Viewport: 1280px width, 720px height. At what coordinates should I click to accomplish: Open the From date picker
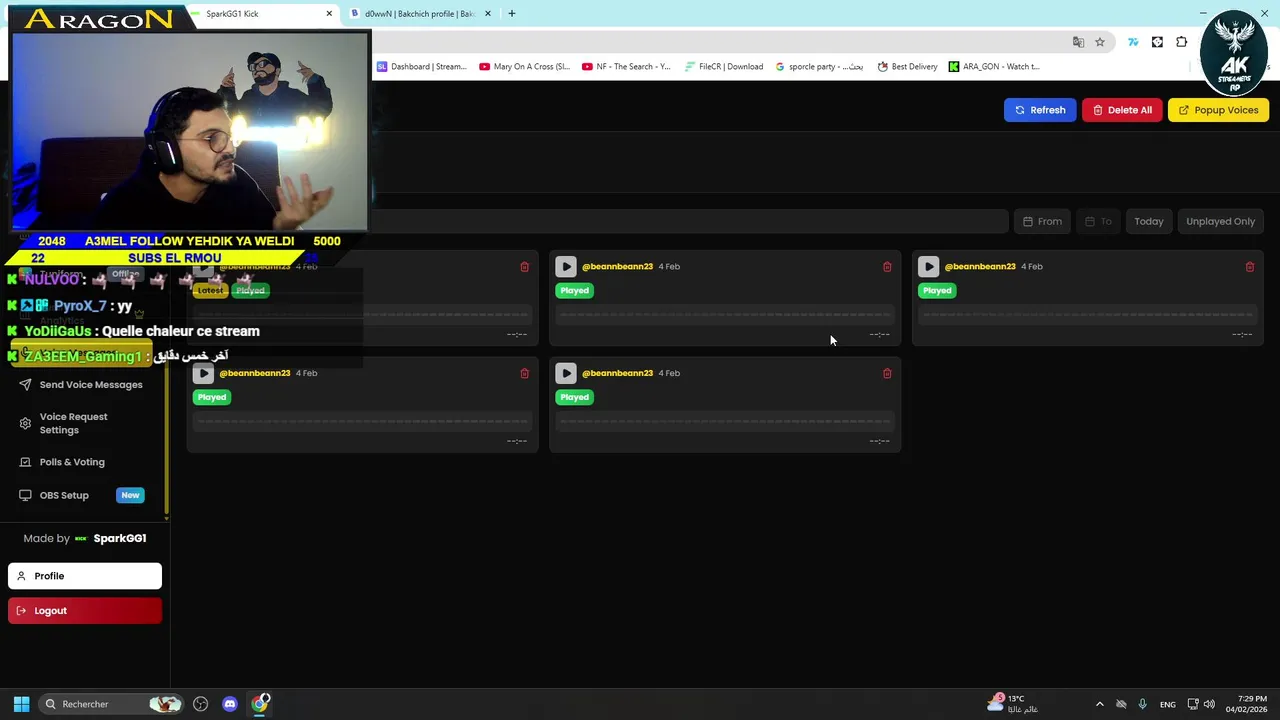pyautogui.click(x=1042, y=221)
